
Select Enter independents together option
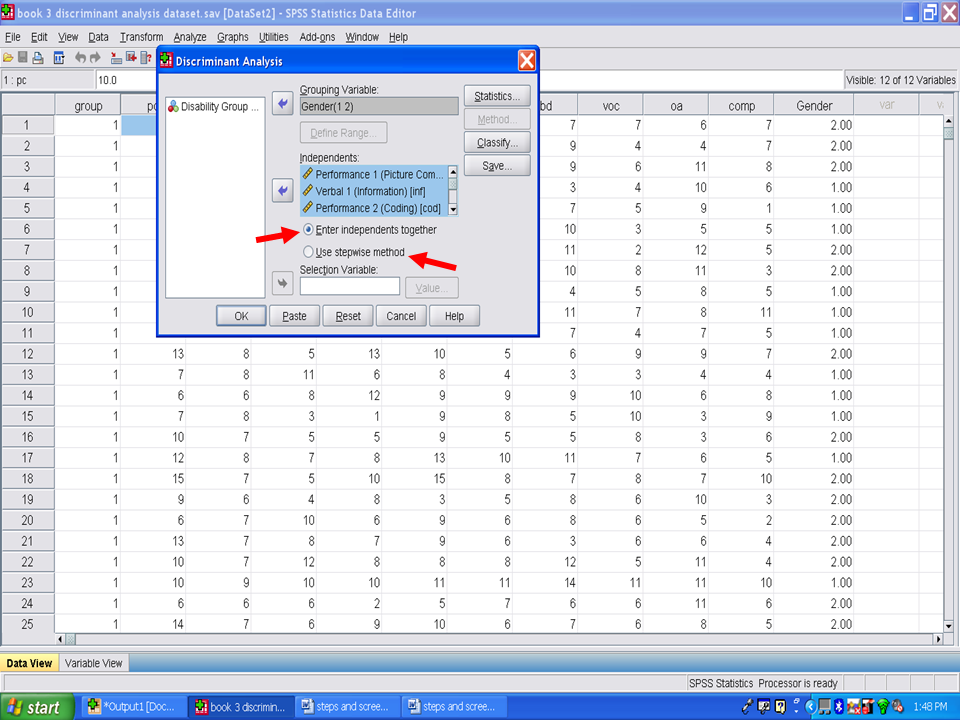(308, 230)
